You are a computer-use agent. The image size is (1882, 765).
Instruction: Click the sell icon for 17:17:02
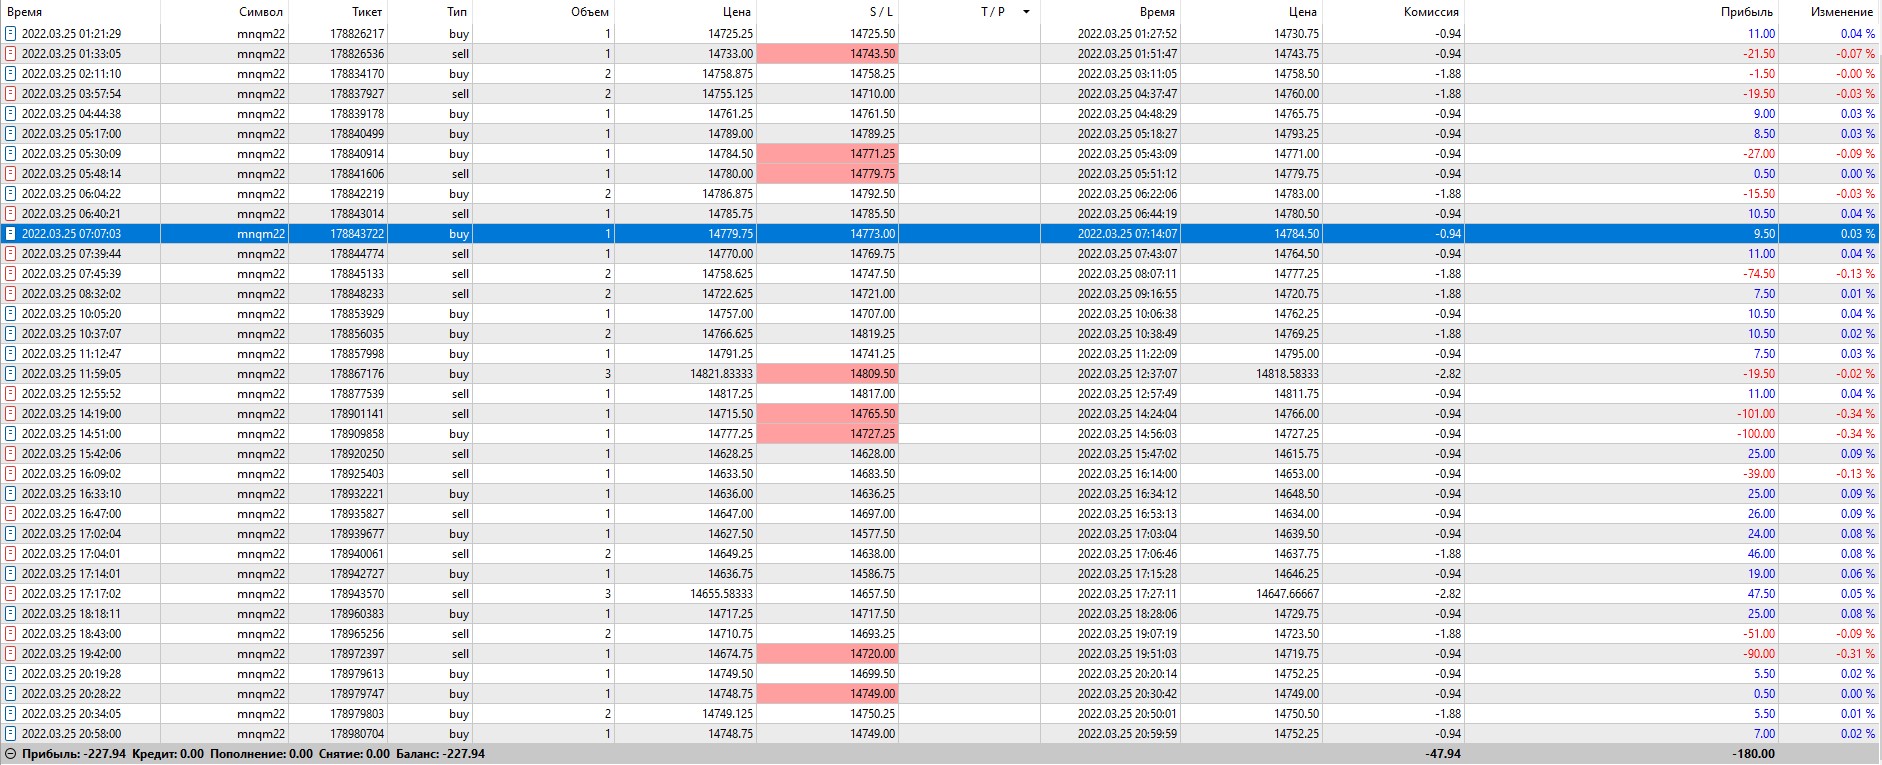11,594
